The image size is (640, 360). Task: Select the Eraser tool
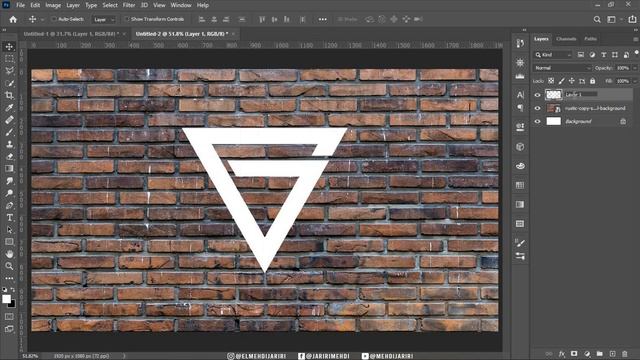[x=9, y=157]
